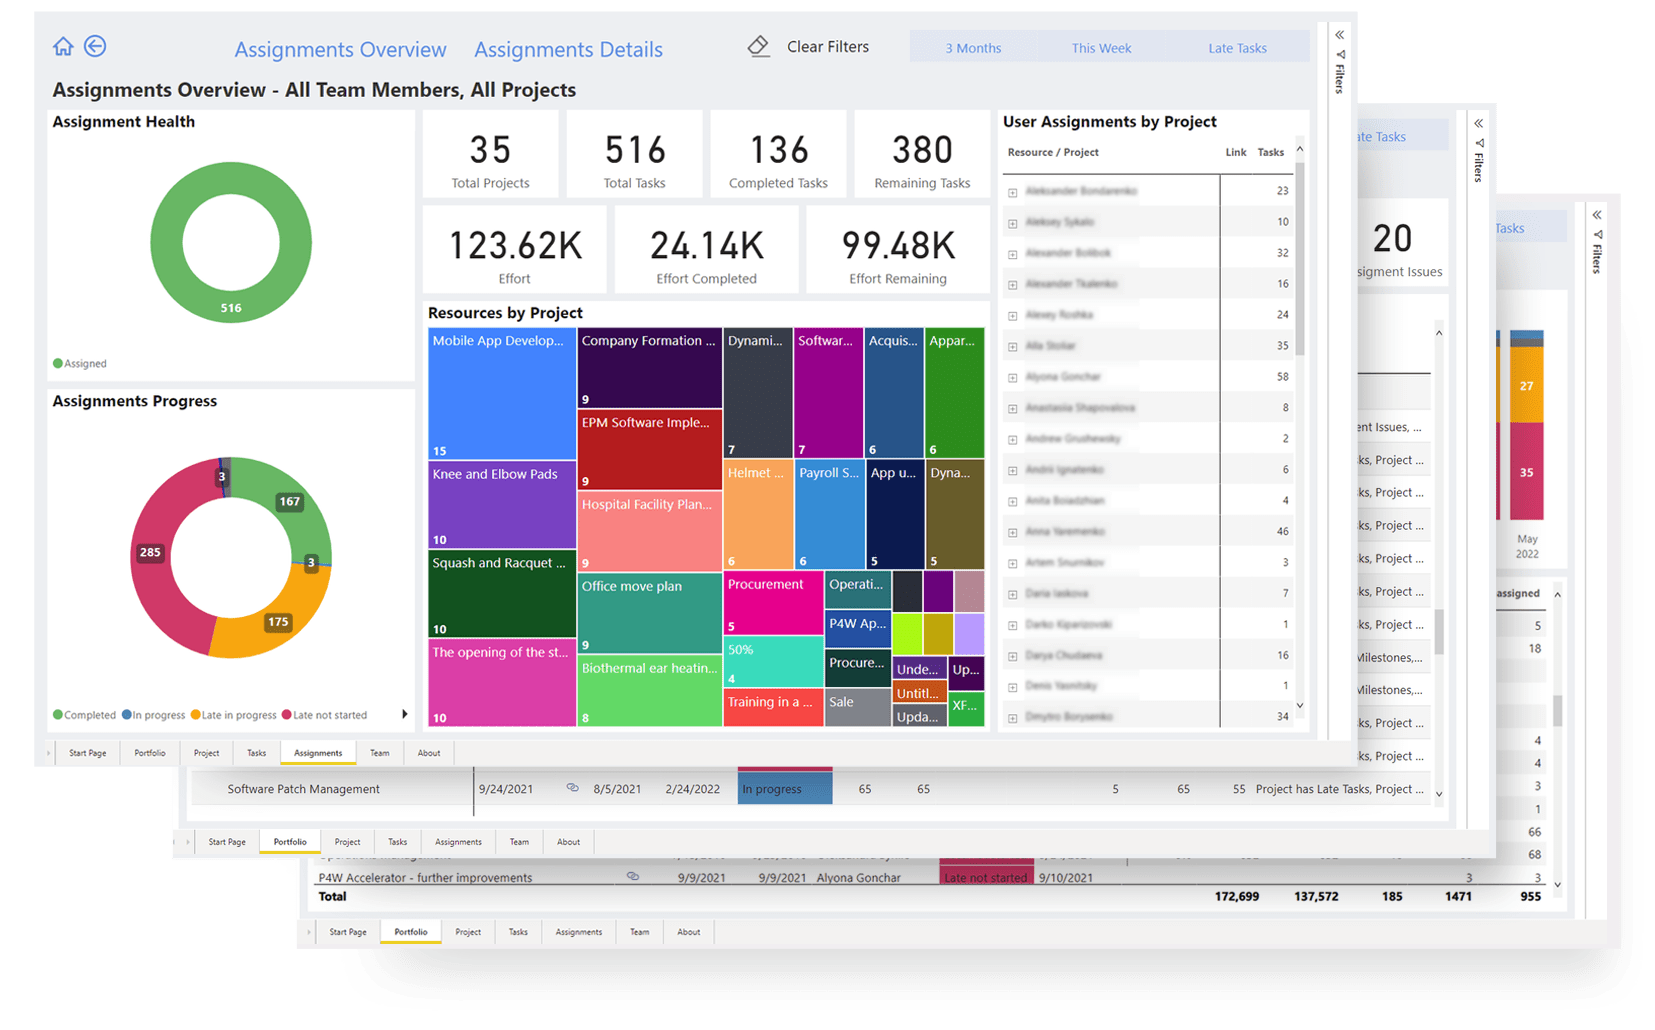Select Payroll treemap tile
The height and width of the screenshot is (1030, 1655).
(829, 515)
